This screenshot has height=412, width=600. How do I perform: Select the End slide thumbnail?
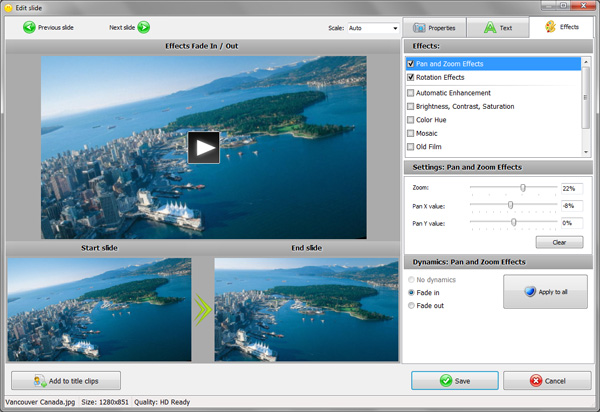pyautogui.click(x=306, y=309)
